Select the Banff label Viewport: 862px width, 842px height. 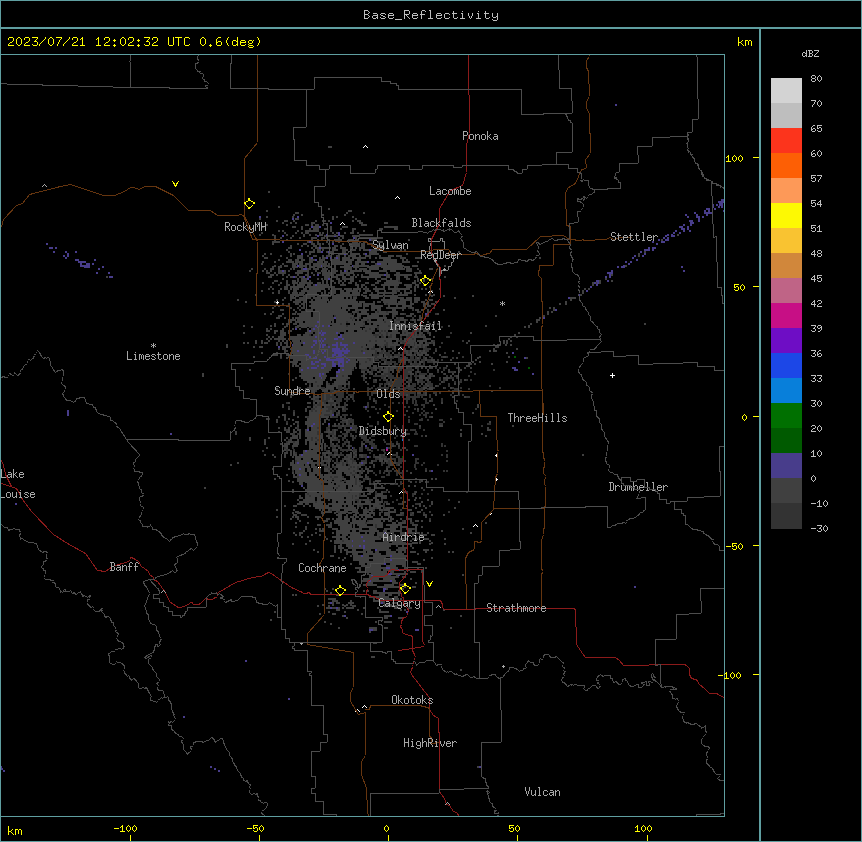pos(124,567)
